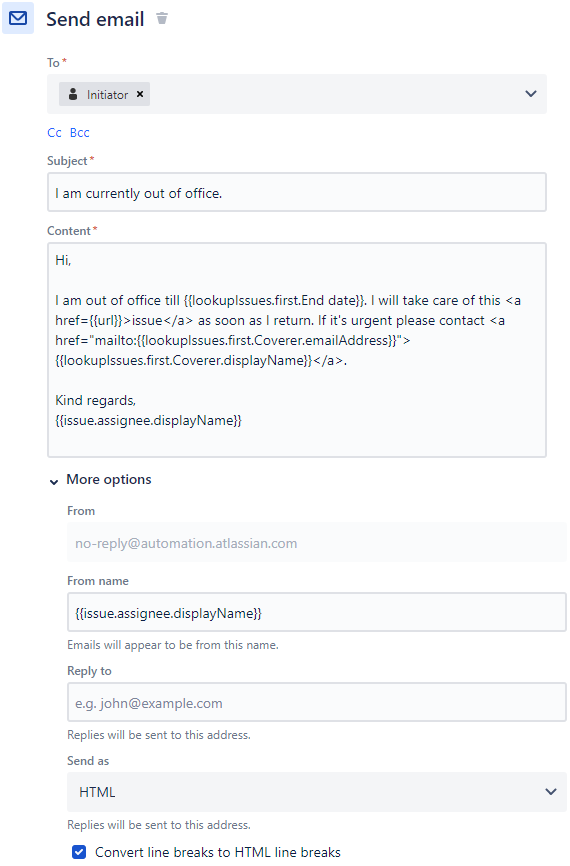Click the disabled From address field
This screenshot has height=866, width=570.
[x=316, y=543]
